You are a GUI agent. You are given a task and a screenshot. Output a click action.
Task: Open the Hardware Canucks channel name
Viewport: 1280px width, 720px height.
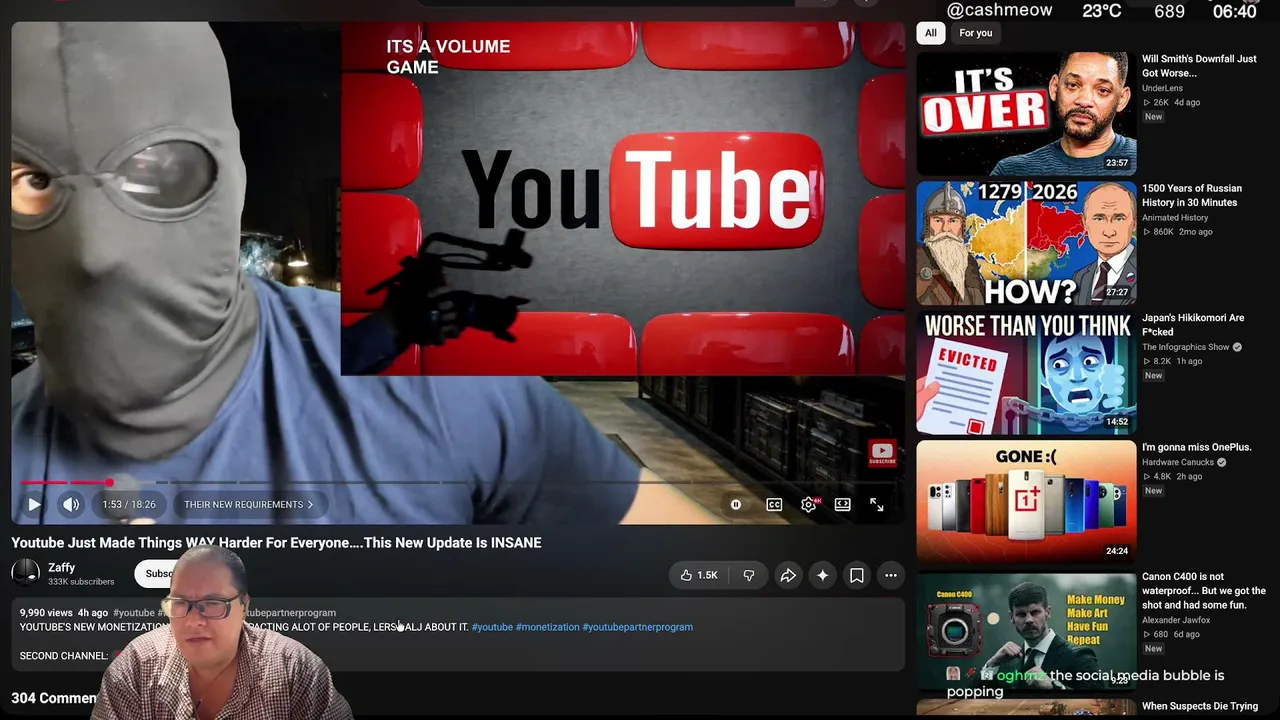(1178, 462)
